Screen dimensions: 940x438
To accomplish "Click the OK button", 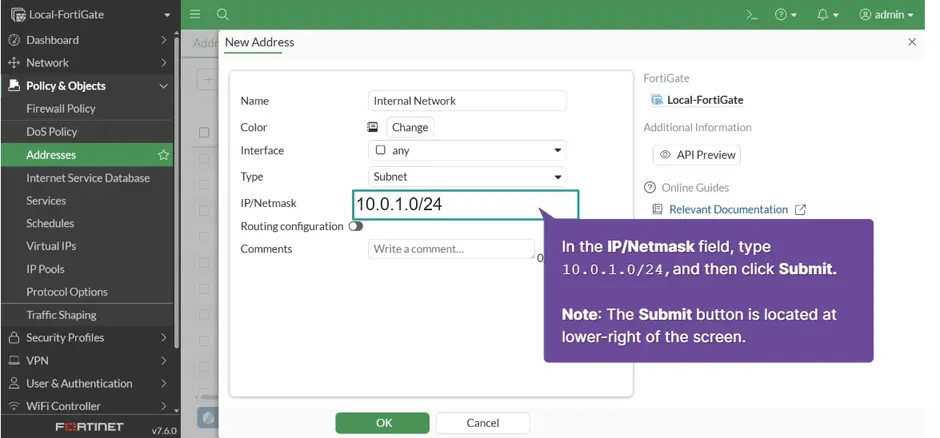I will (x=382, y=423).
